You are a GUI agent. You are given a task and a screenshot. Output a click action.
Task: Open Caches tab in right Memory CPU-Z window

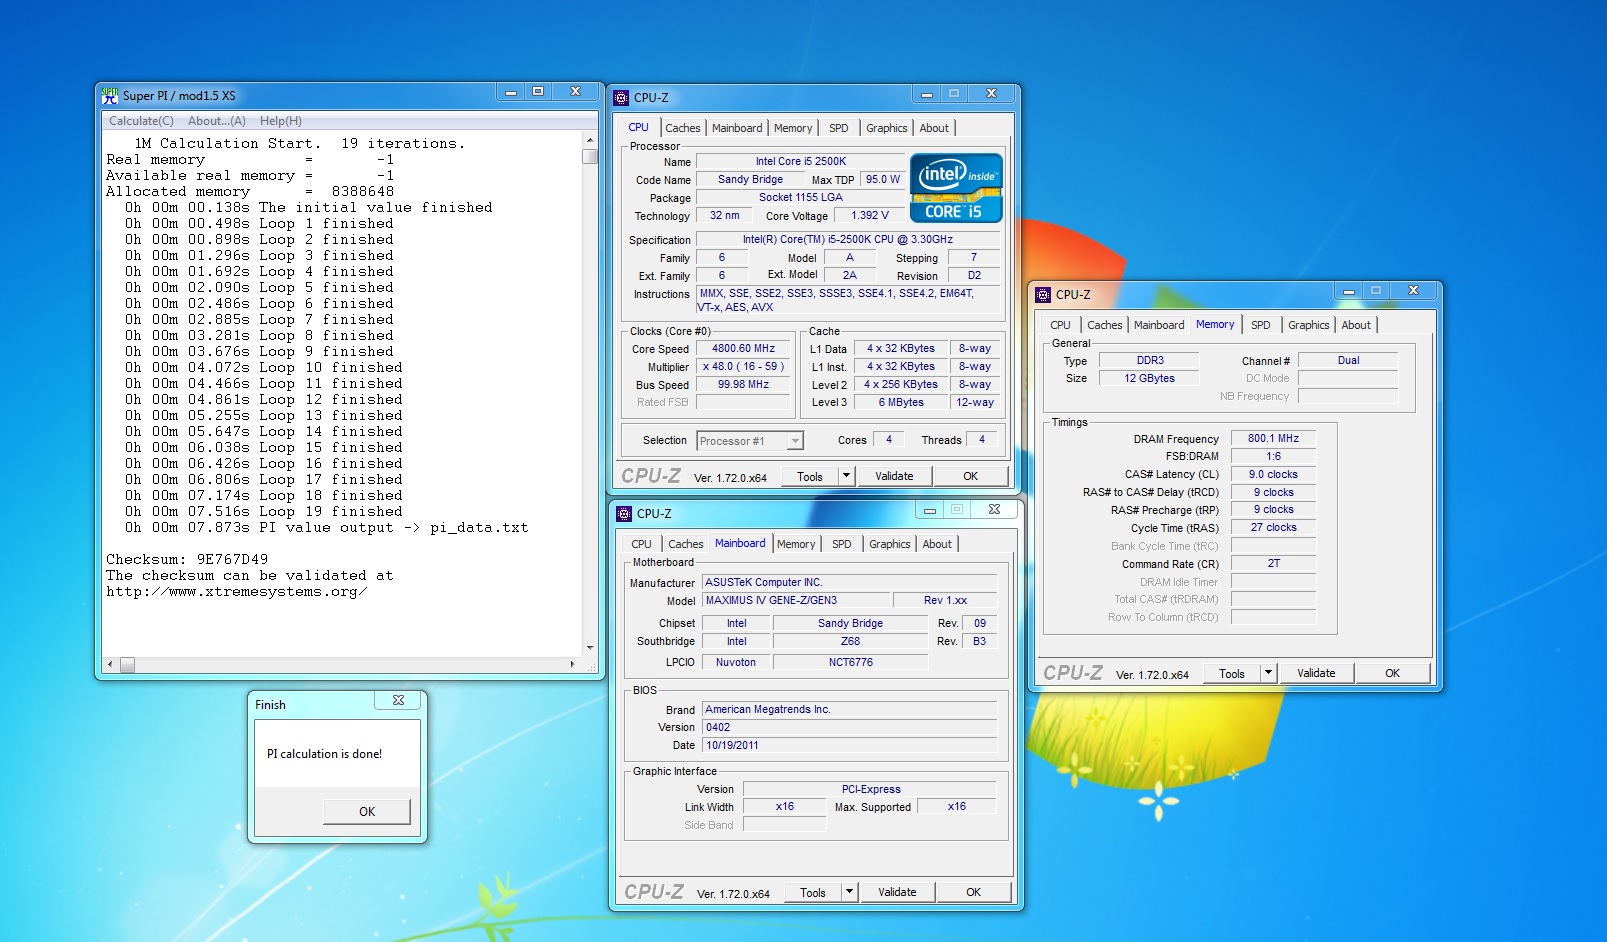[x=1105, y=325]
